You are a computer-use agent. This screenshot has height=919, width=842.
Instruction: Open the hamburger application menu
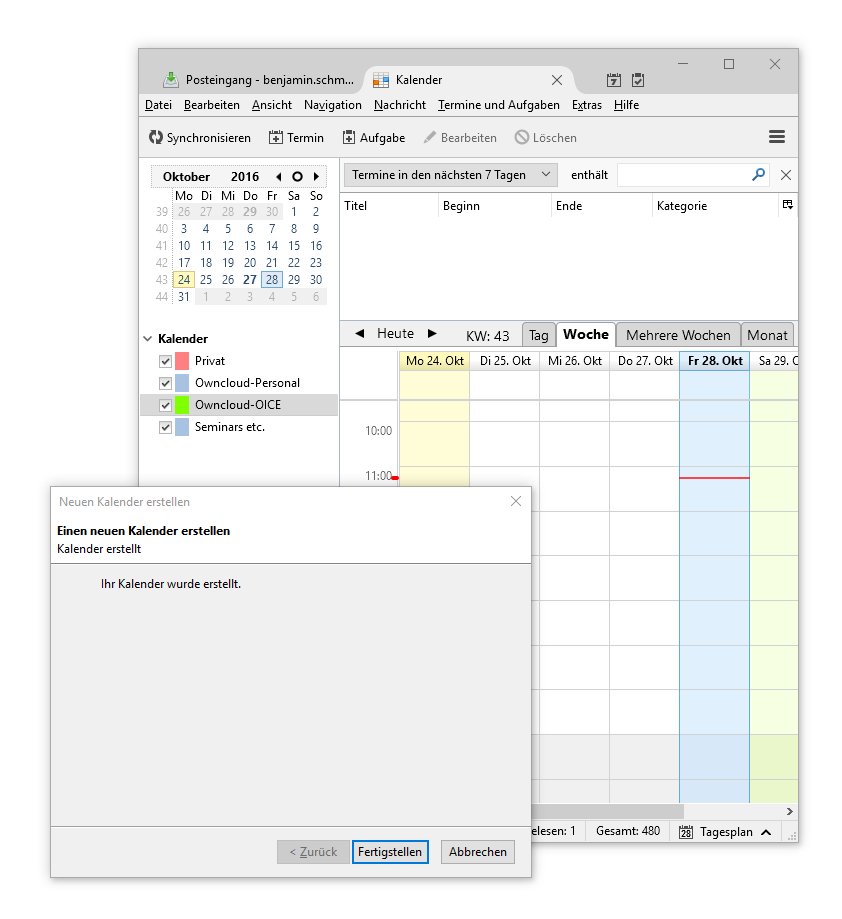(776, 137)
